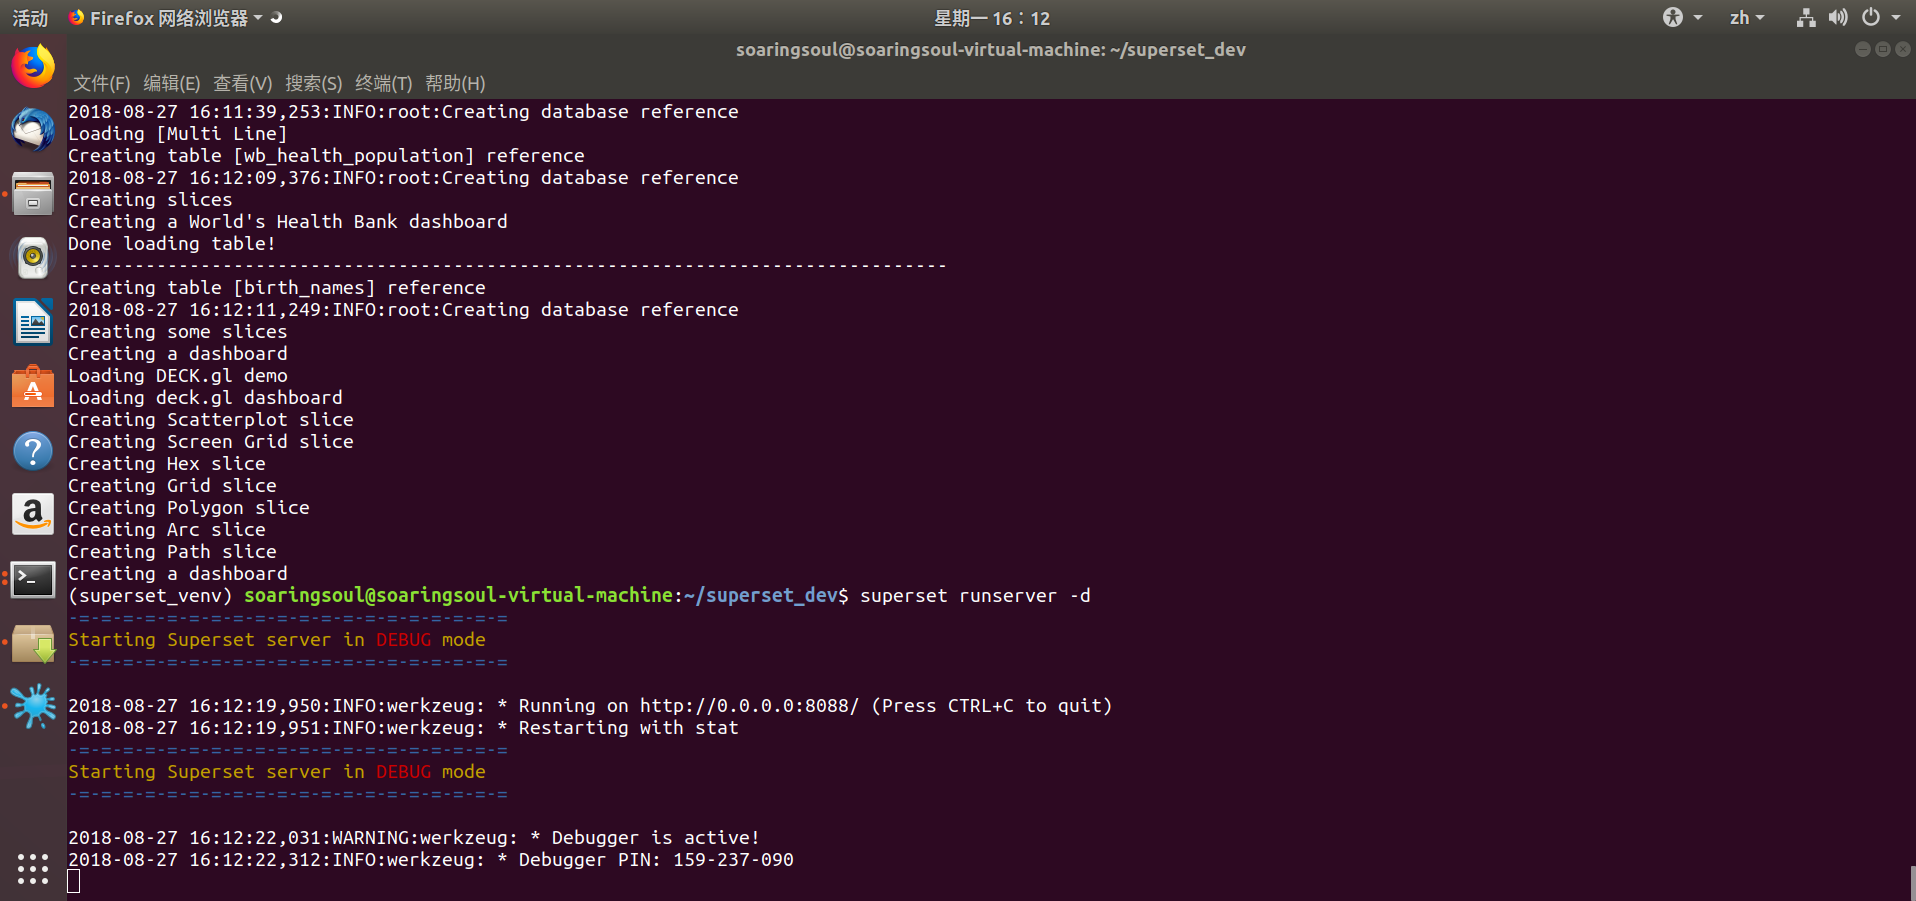Image resolution: width=1916 pixels, height=901 pixels.
Task: Open the blue starburst app icon
Action: coord(33,706)
